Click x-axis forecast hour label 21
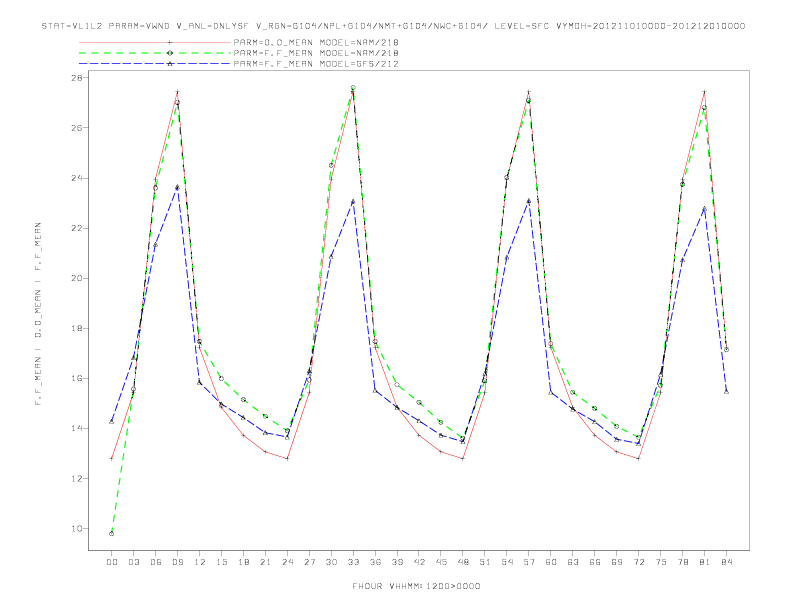 point(265,562)
